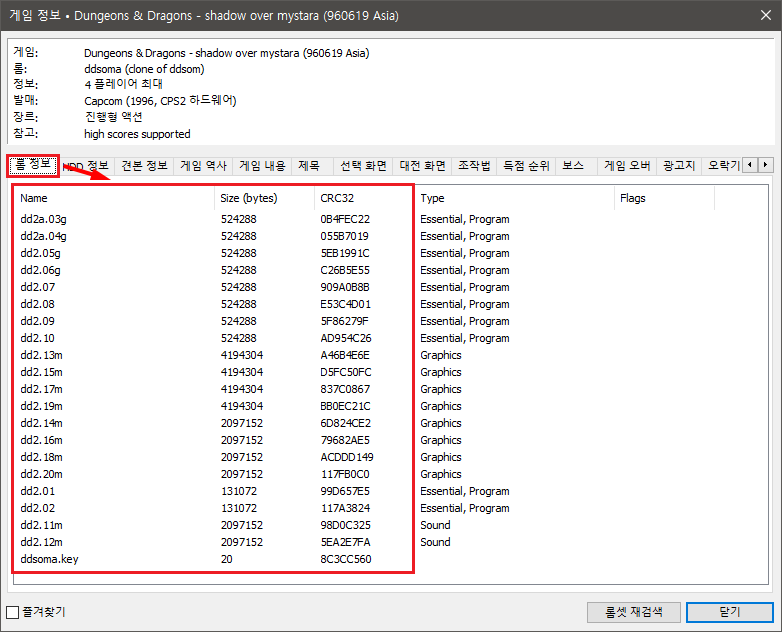
Task: Click the 4 플레이어 최대 text
Action: (123, 84)
